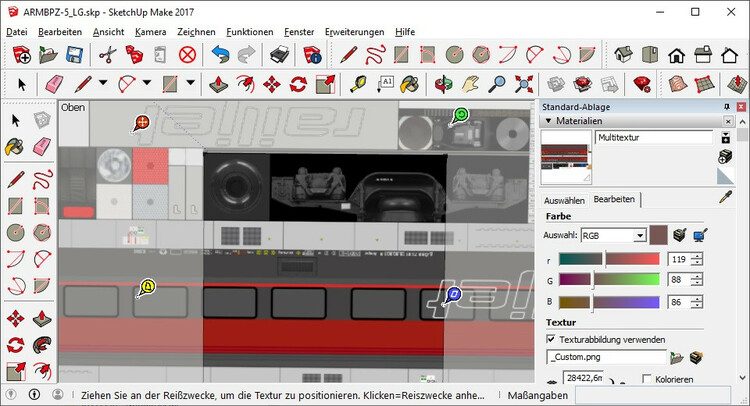
Task: Adjust the B value stepper
Action: click(x=697, y=302)
